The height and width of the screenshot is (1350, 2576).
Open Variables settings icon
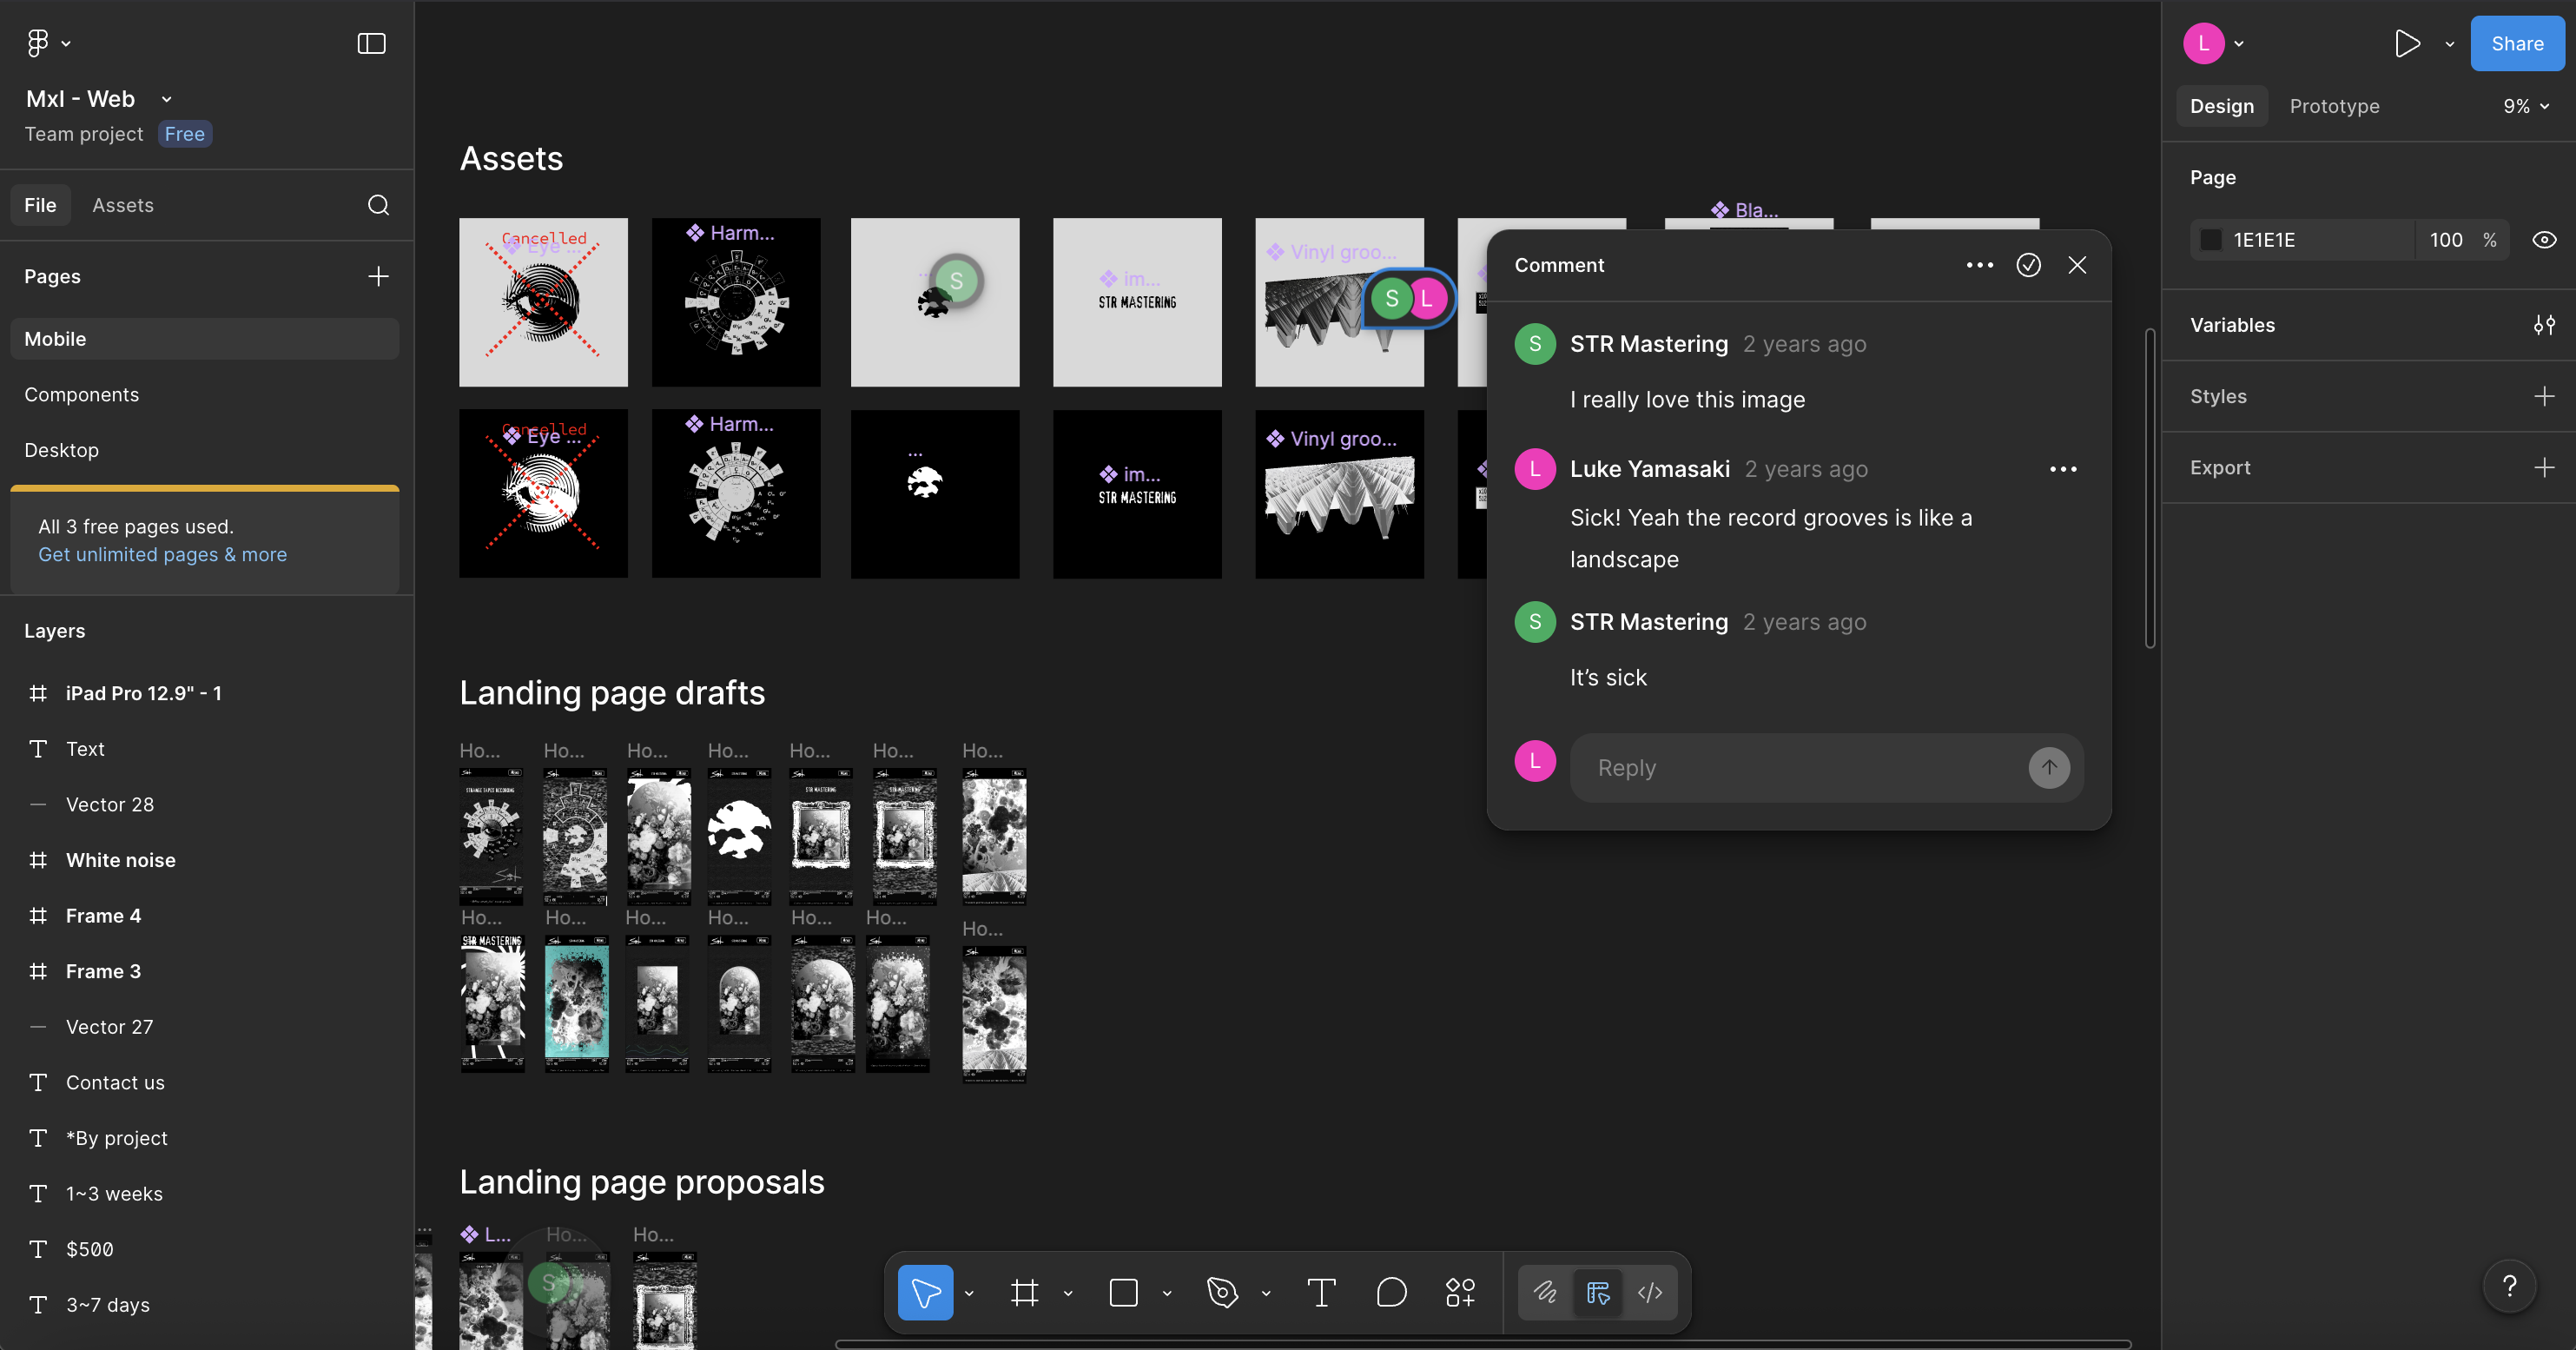[x=2544, y=325]
